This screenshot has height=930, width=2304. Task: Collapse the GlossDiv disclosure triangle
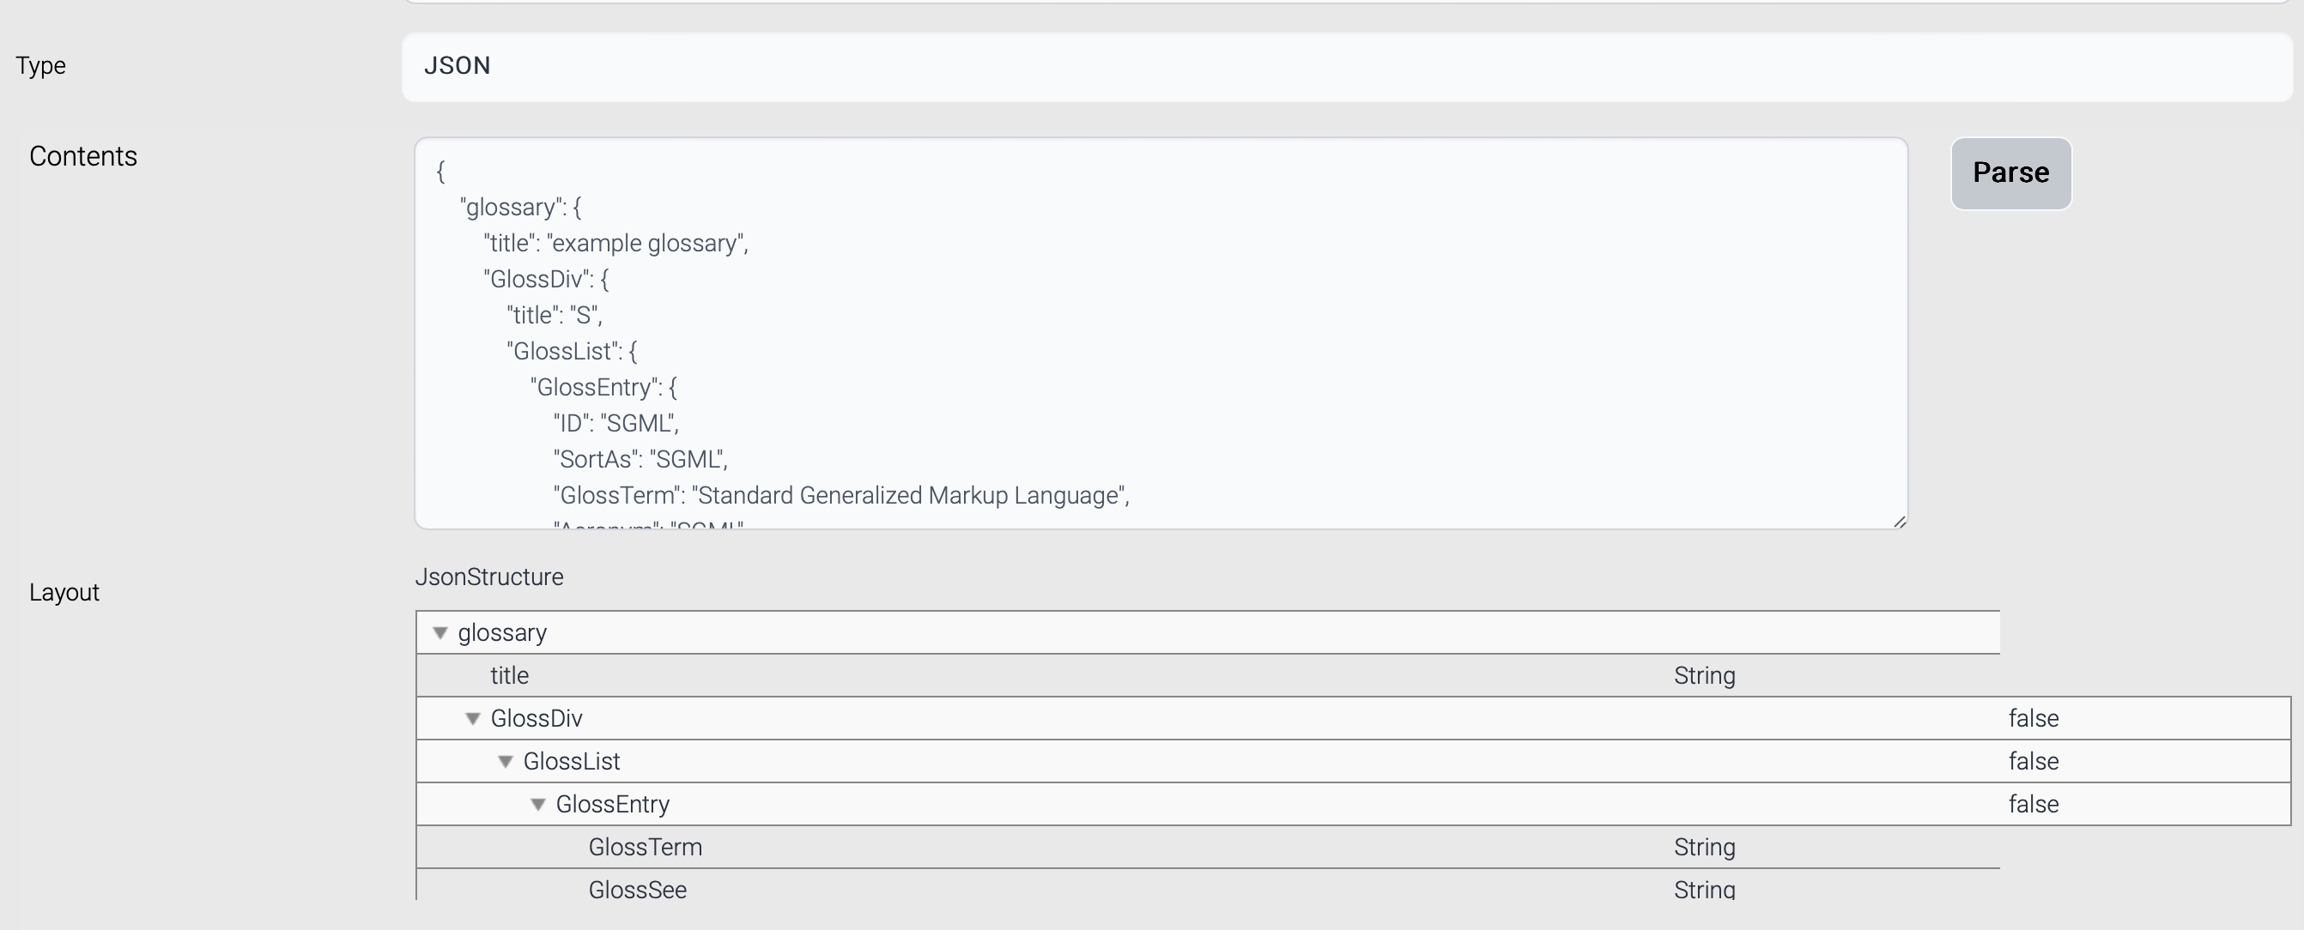473,719
